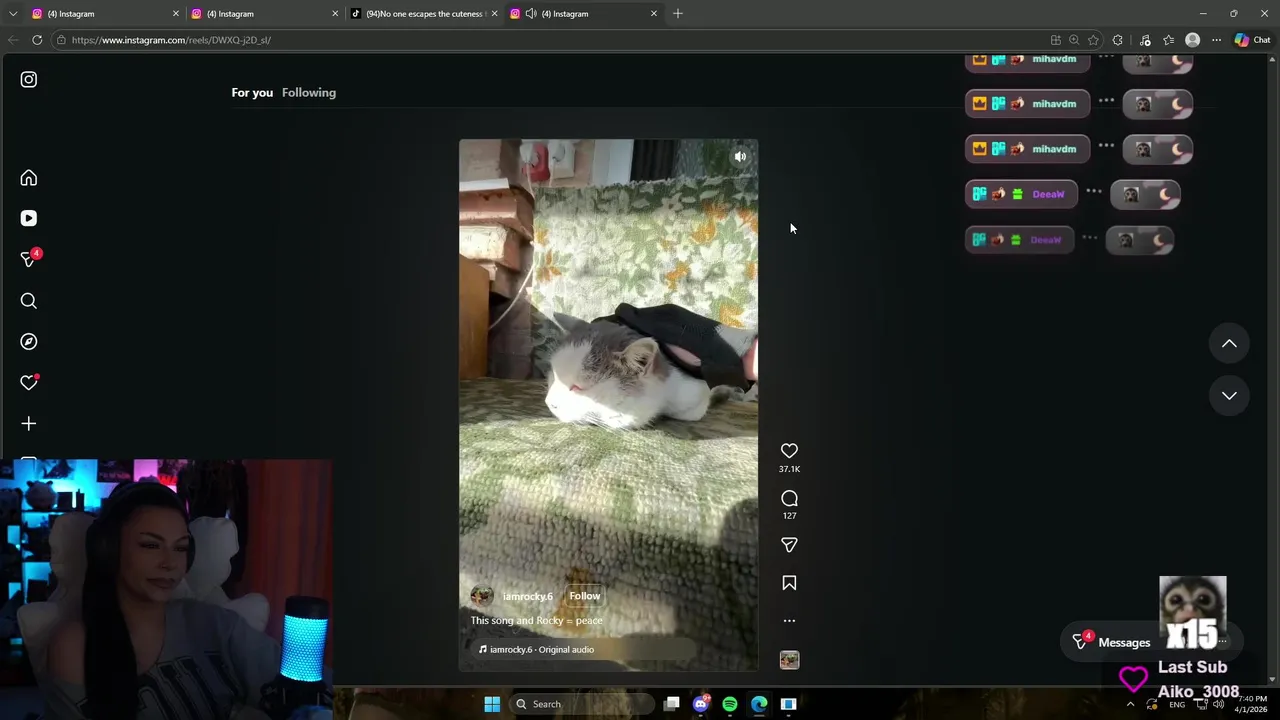Image resolution: width=1280 pixels, height=720 pixels.
Task: Open tab search dropdown arrow
Action: pos(13,14)
